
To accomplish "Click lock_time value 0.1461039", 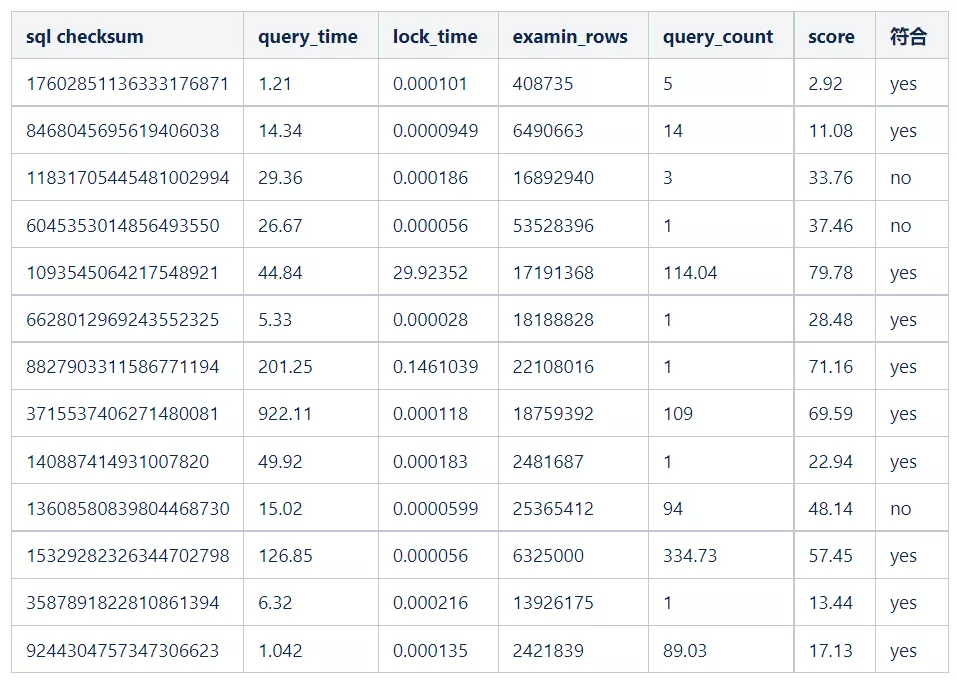I will (x=435, y=367).
